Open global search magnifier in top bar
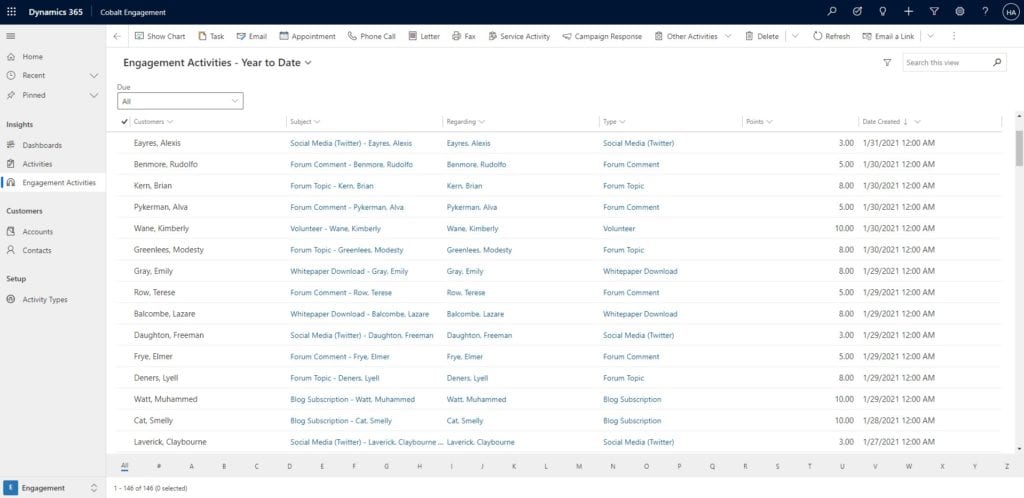This screenshot has width=1024, height=498. [831, 12]
